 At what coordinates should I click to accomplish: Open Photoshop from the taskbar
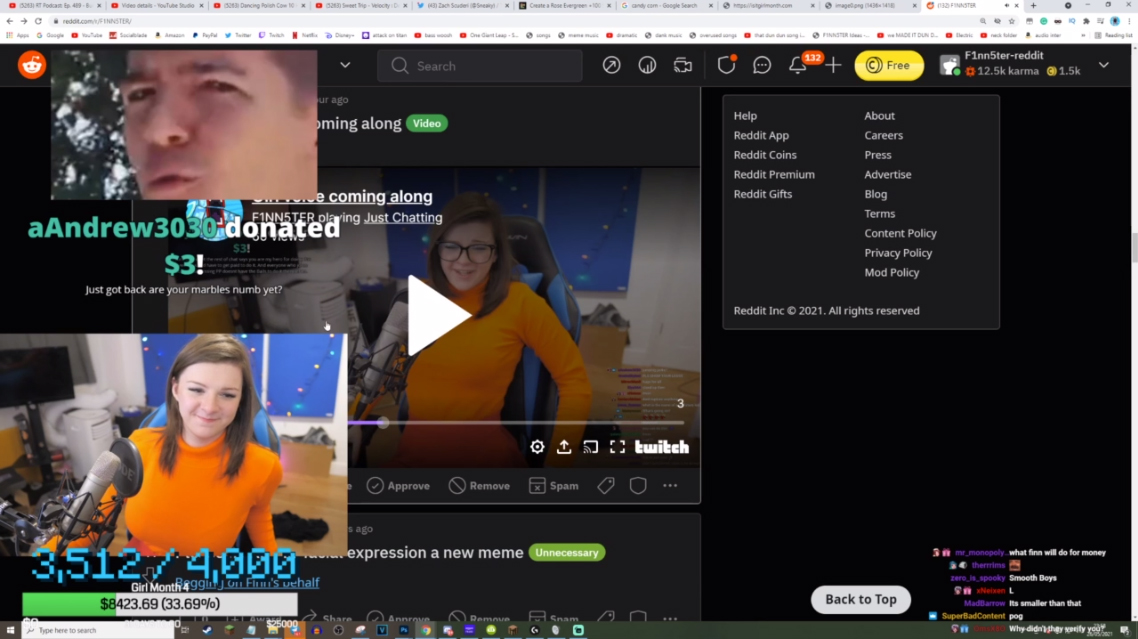pyautogui.click(x=404, y=630)
